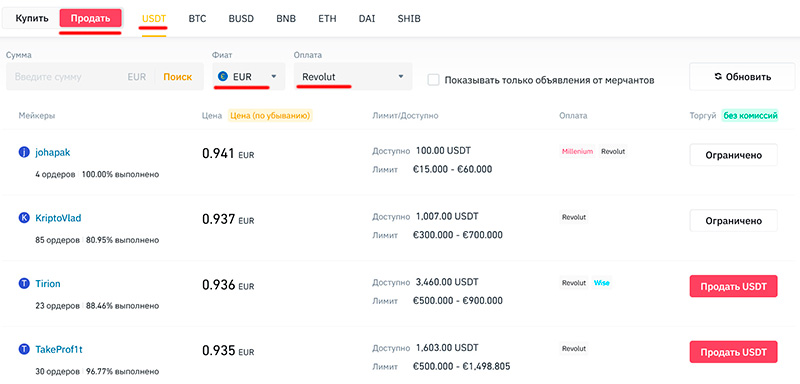800x384 pixels.
Task: Tick the merchants-only ads checkbox
Action: 433,80
